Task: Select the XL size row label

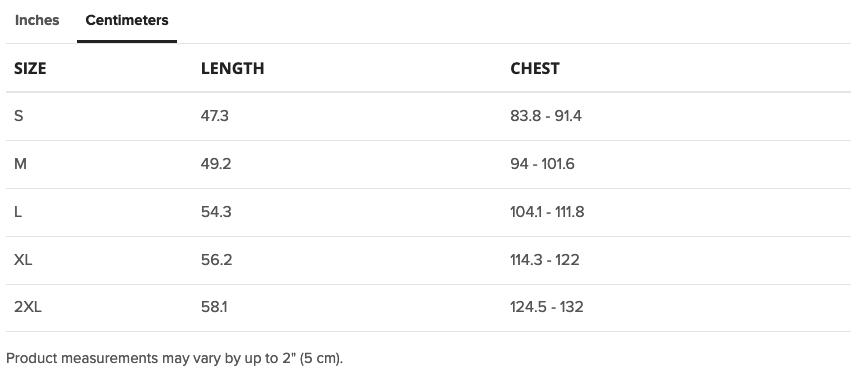Action: point(23,259)
